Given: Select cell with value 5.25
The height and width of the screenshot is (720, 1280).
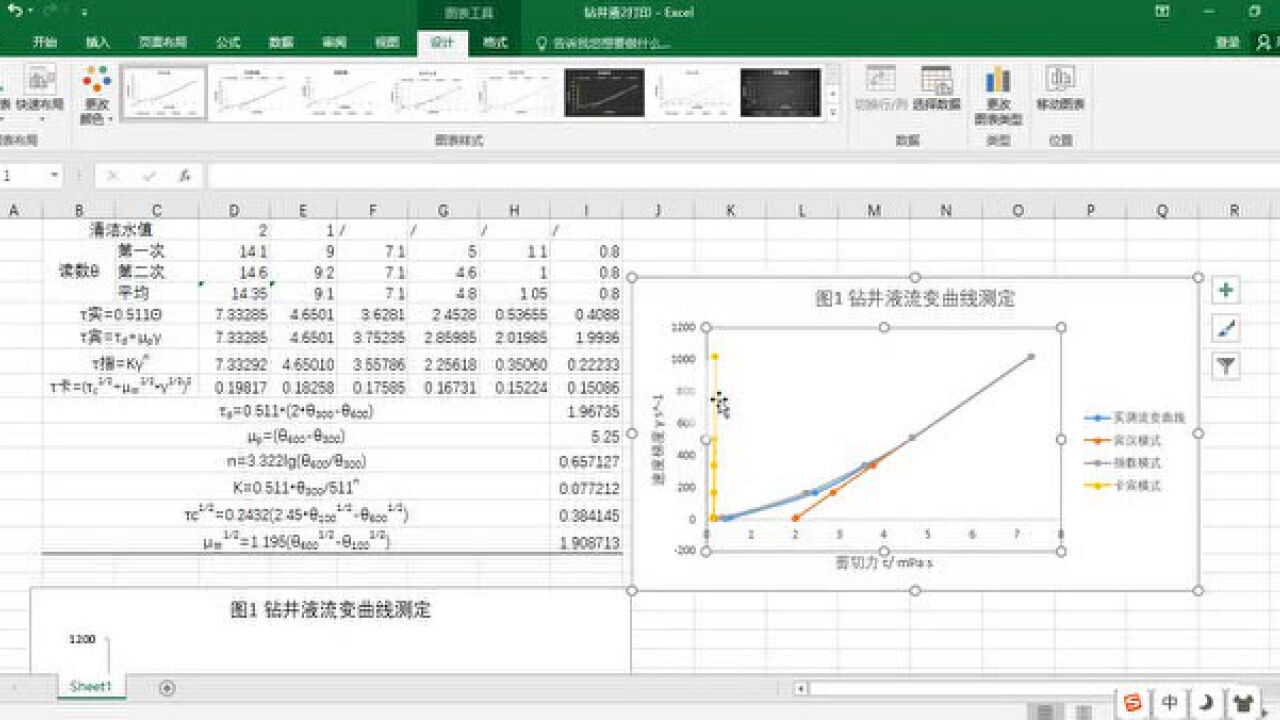Looking at the screenshot, I should click(x=586, y=437).
